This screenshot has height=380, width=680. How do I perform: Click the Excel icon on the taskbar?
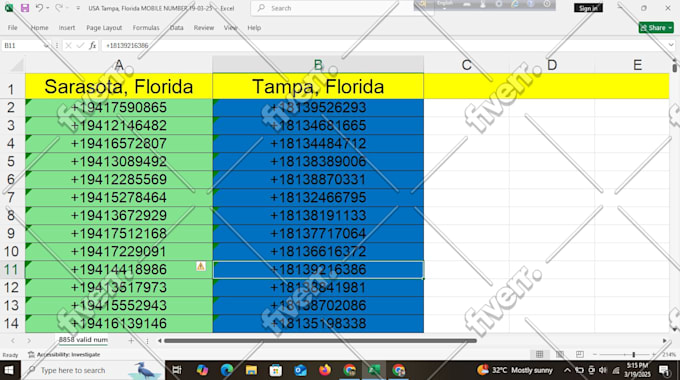click(374, 370)
